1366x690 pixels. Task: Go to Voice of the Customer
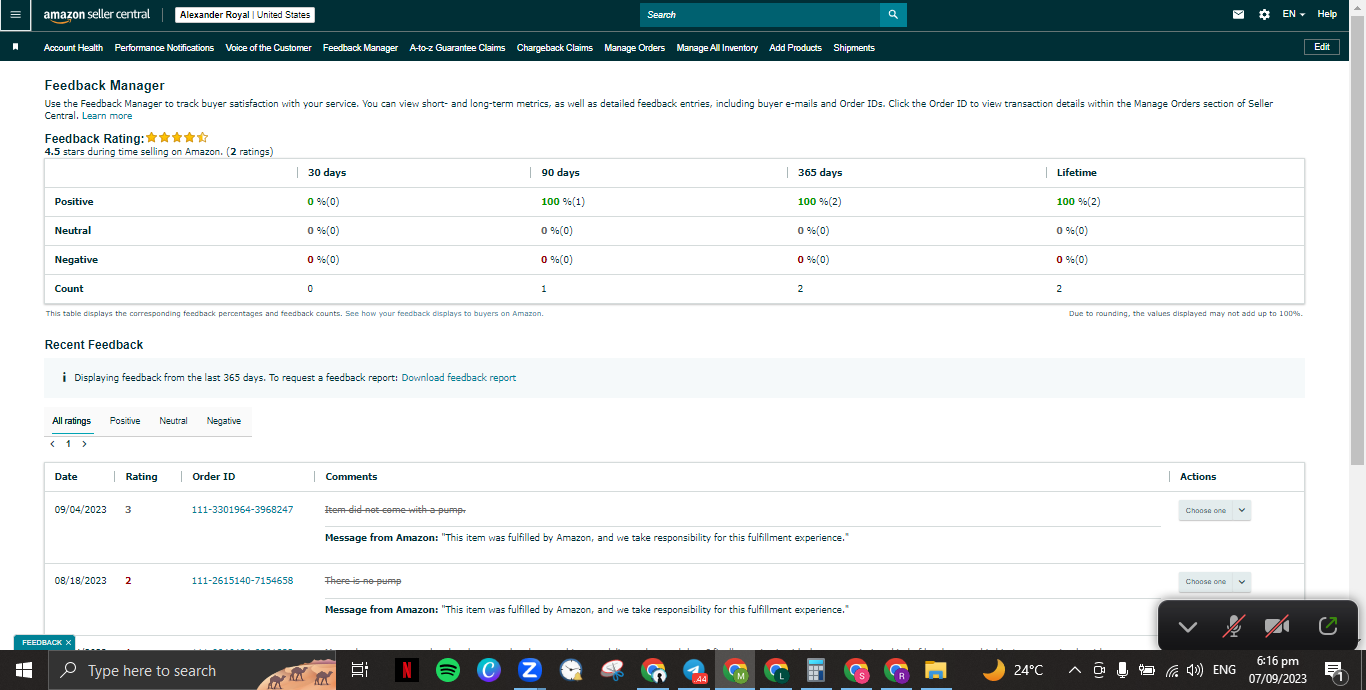[268, 47]
